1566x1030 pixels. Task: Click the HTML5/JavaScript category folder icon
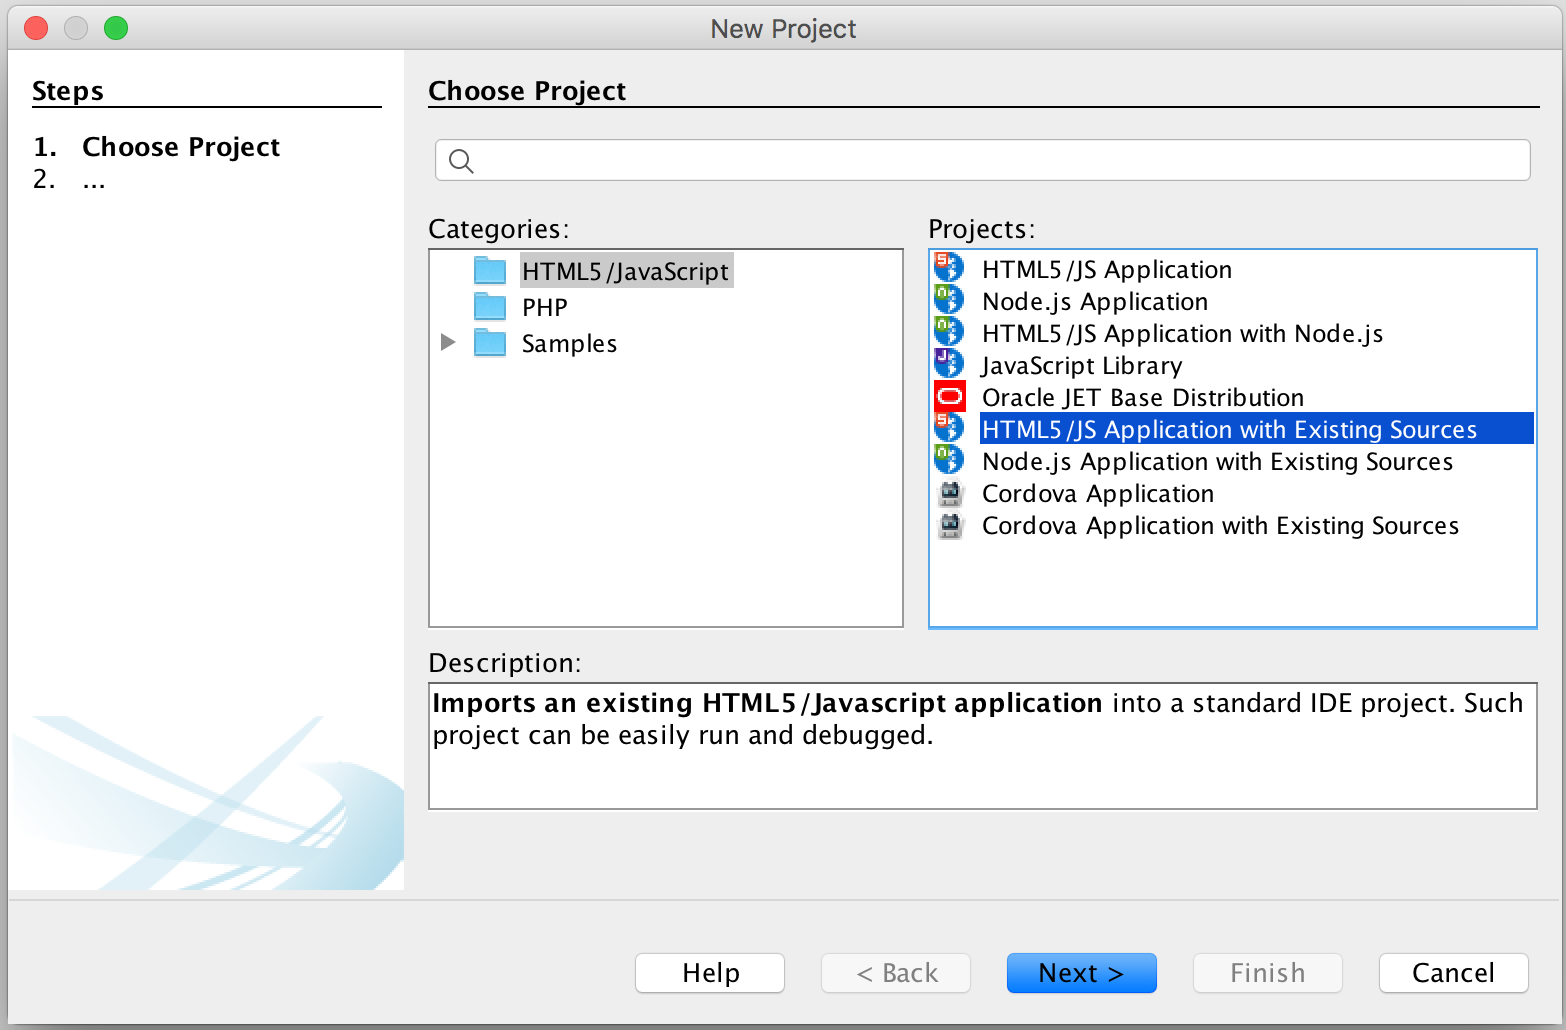pos(489,269)
